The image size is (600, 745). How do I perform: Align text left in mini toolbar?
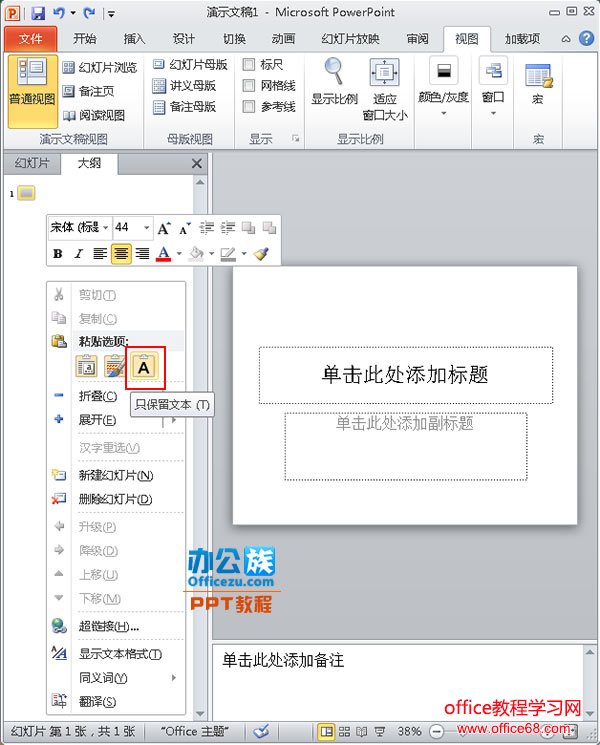coord(100,254)
